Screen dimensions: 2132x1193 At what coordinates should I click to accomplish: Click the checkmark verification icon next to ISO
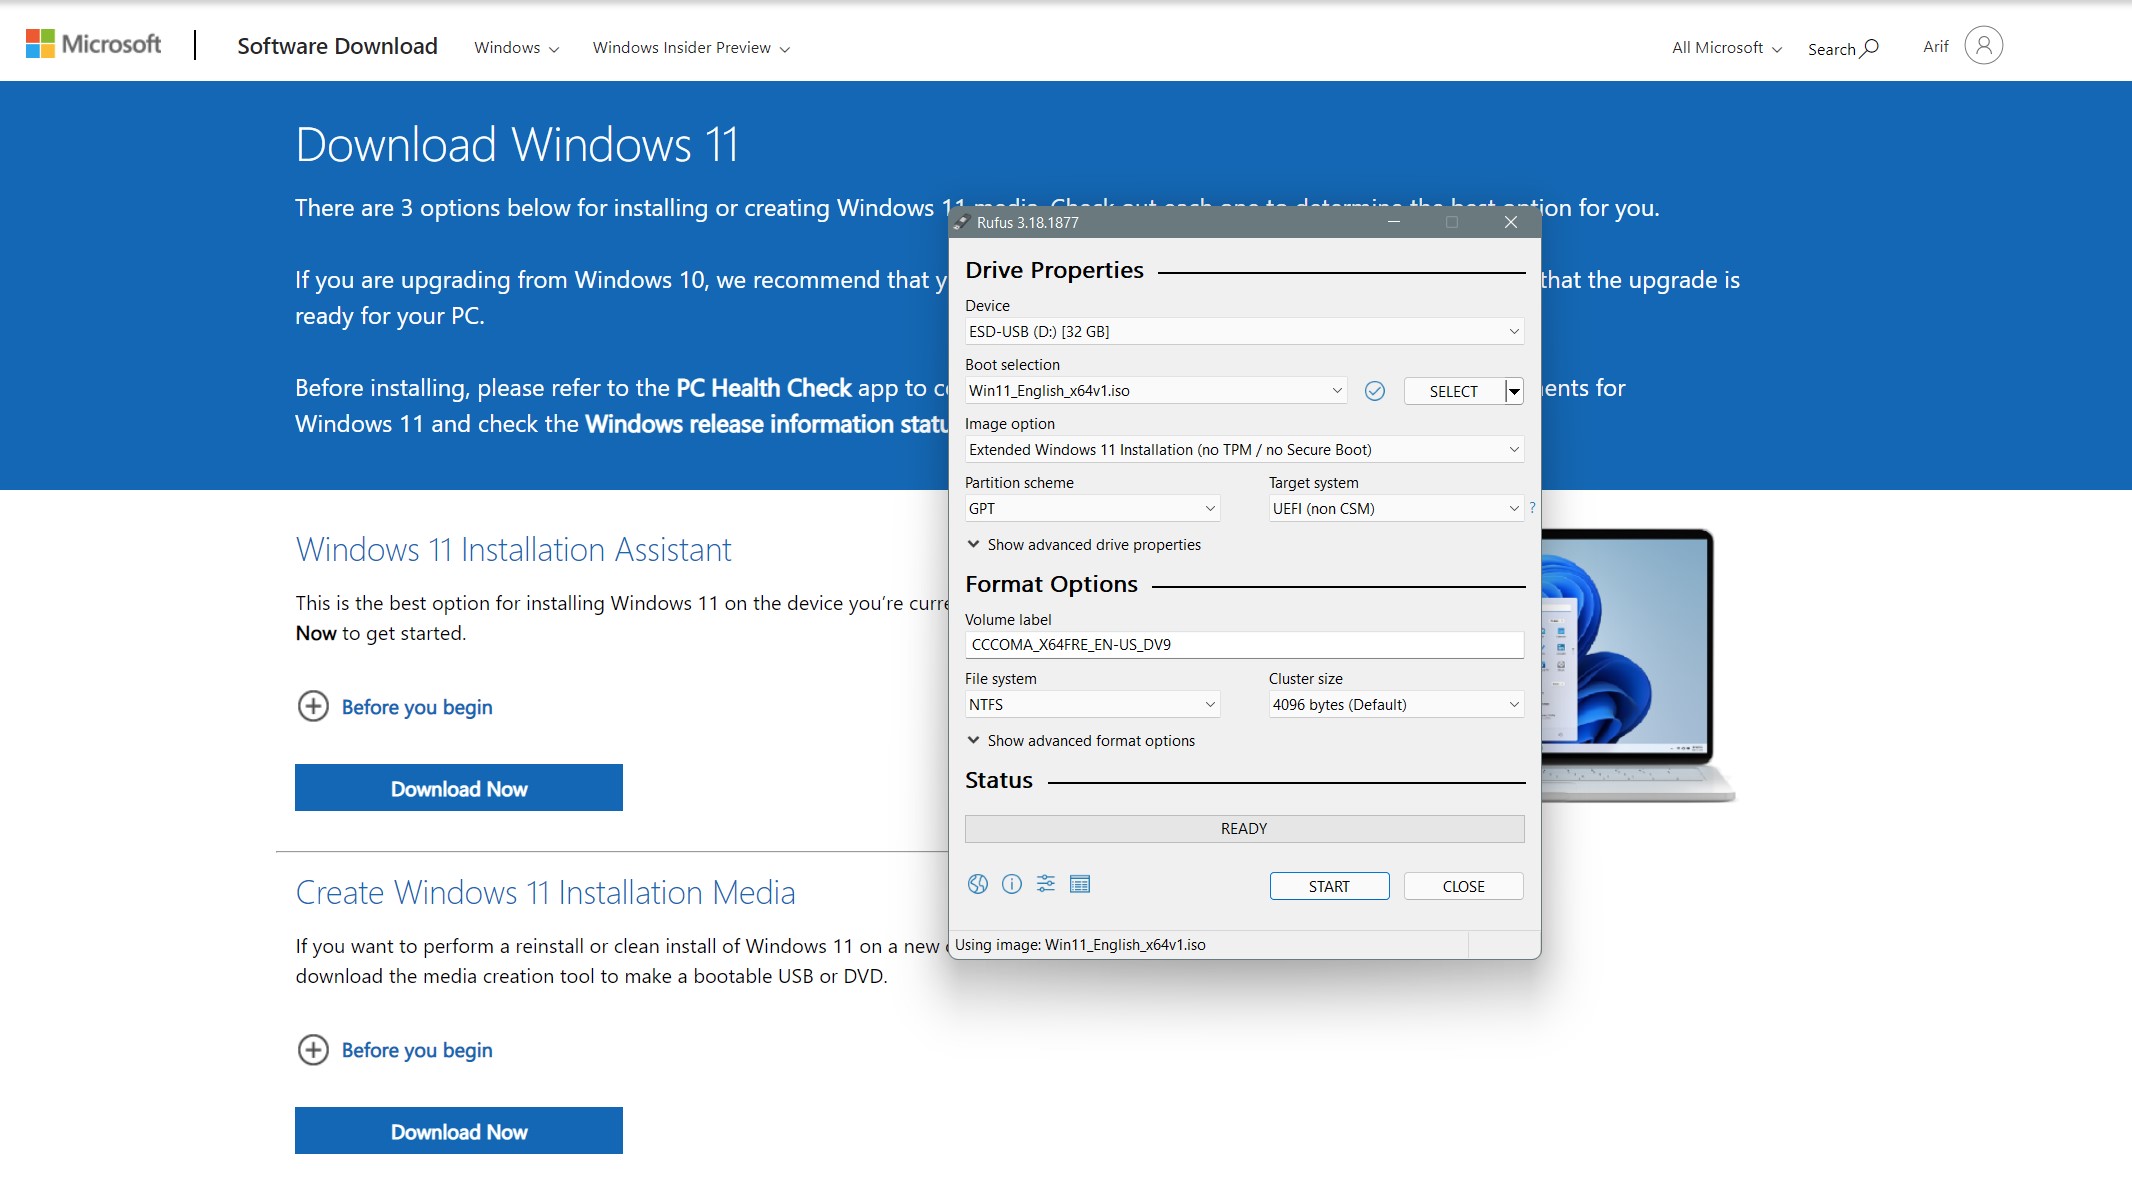tap(1375, 391)
